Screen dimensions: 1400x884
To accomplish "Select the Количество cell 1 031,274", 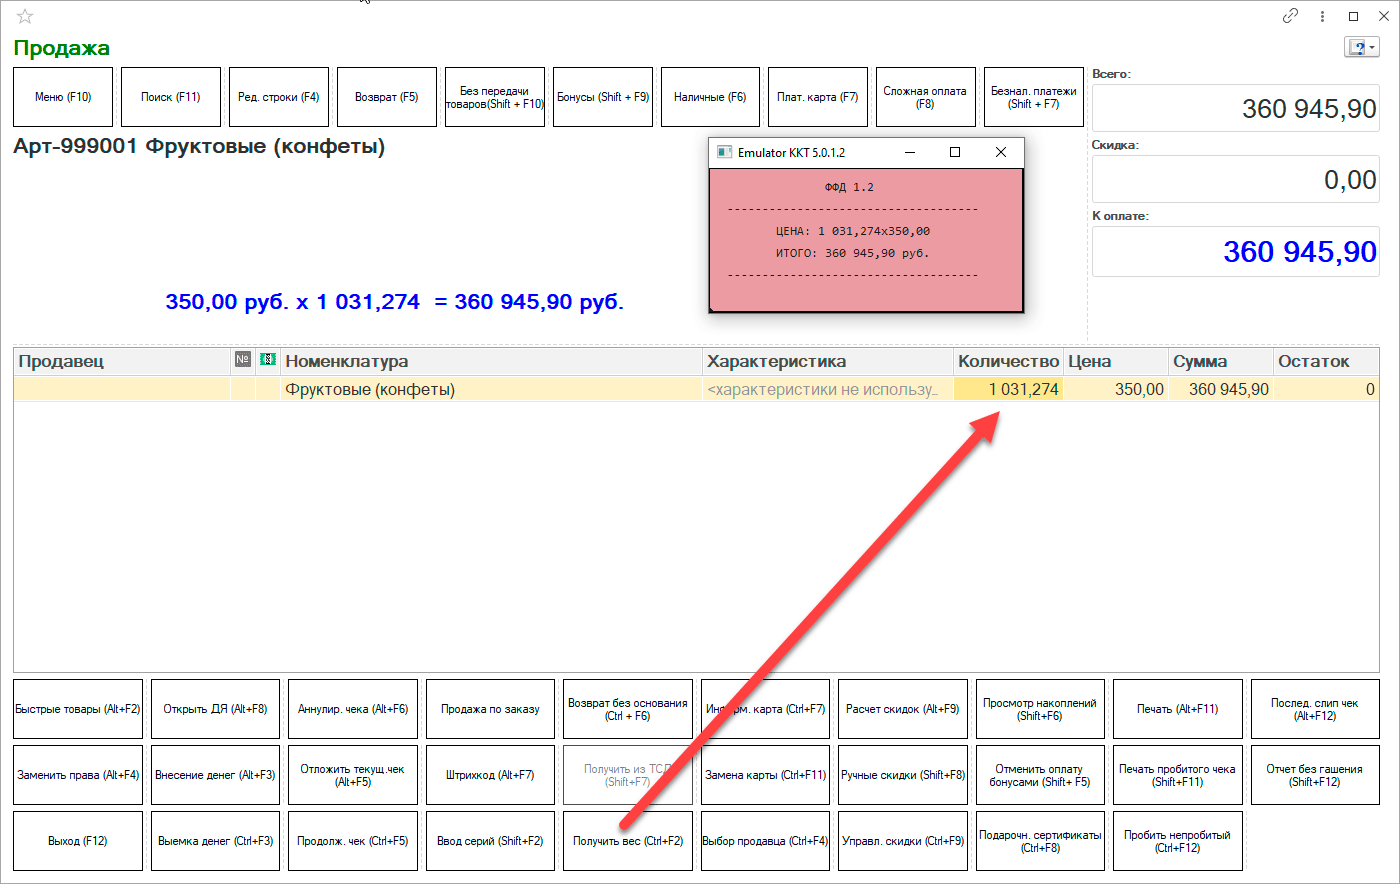I will pyautogui.click(x=1009, y=390).
